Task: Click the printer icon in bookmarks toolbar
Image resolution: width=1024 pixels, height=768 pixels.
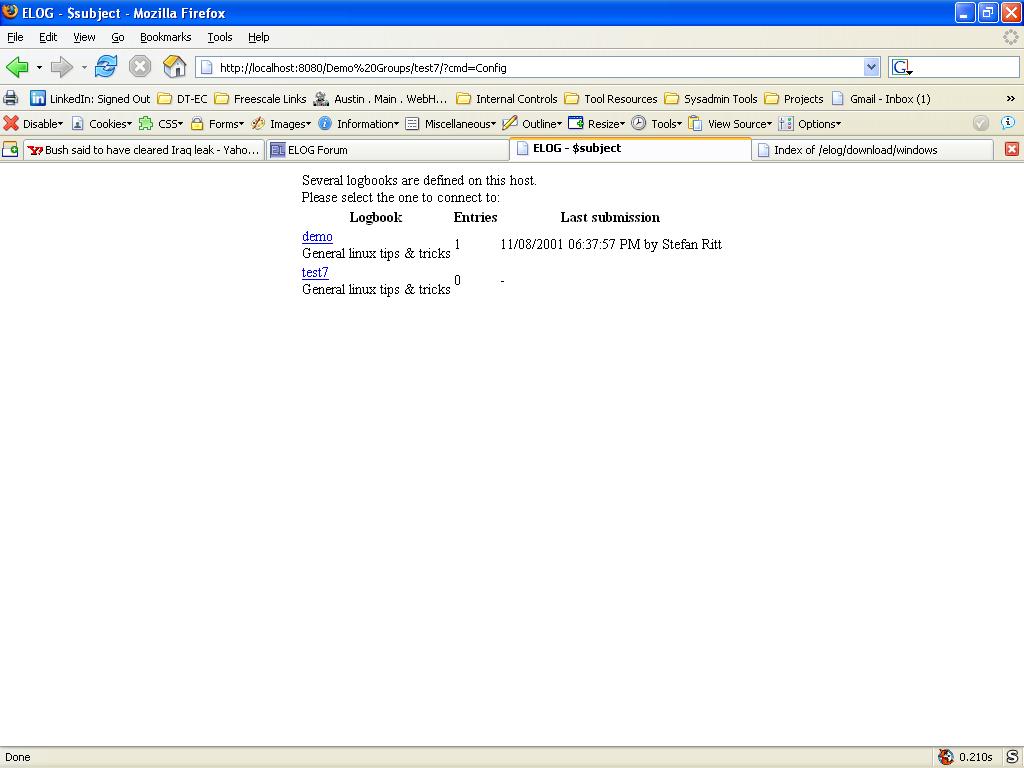Action: 10,99
